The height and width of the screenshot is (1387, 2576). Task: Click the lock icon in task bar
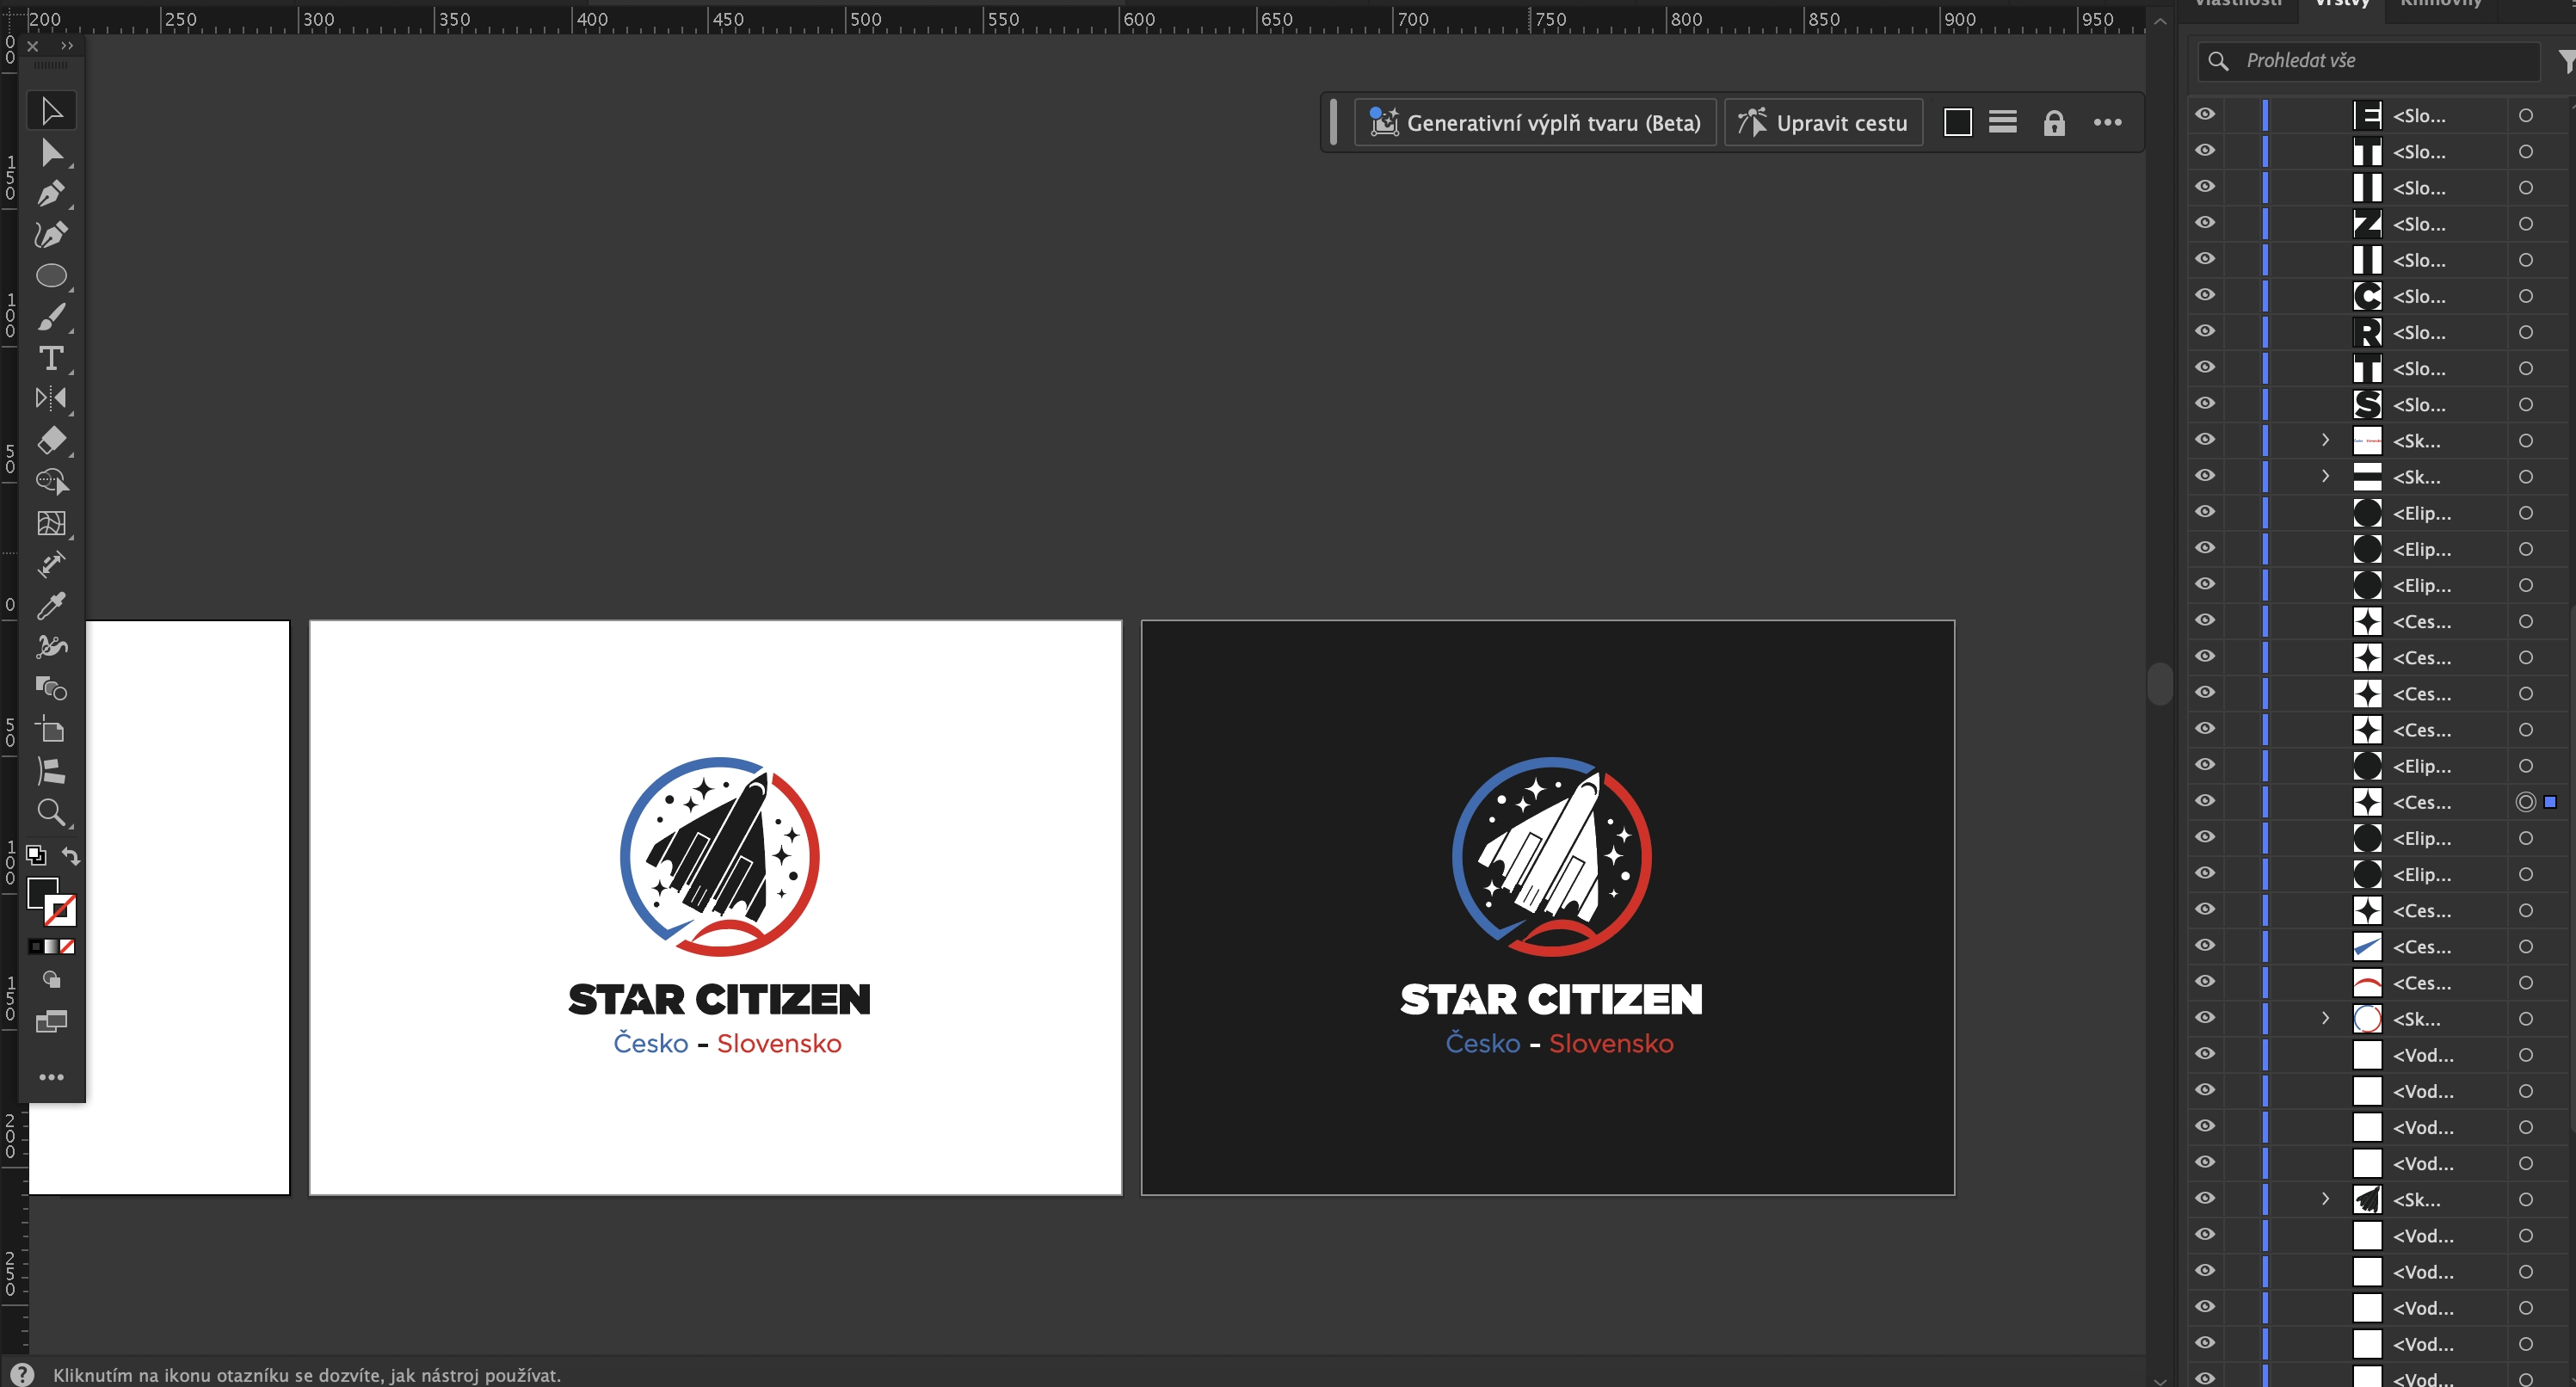pos(2054,123)
